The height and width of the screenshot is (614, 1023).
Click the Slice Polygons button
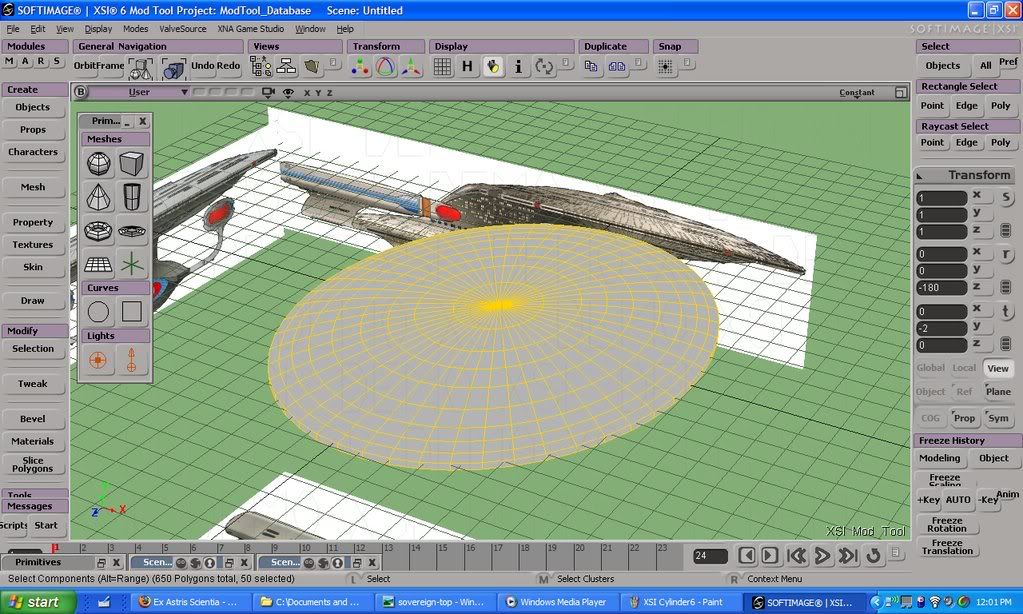coord(33,464)
